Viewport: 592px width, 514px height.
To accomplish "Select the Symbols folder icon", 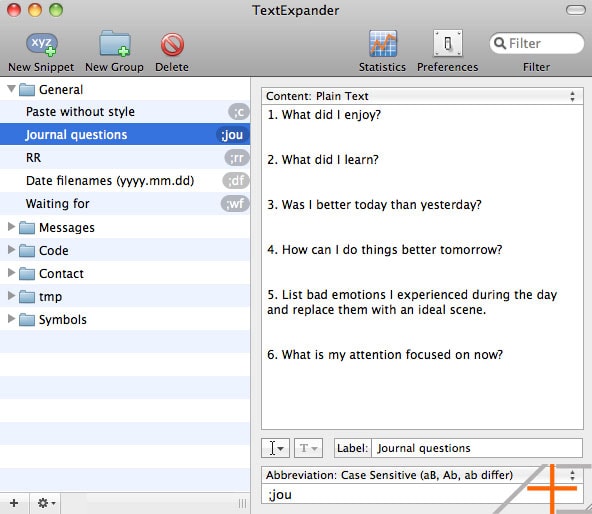I will (x=27, y=320).
